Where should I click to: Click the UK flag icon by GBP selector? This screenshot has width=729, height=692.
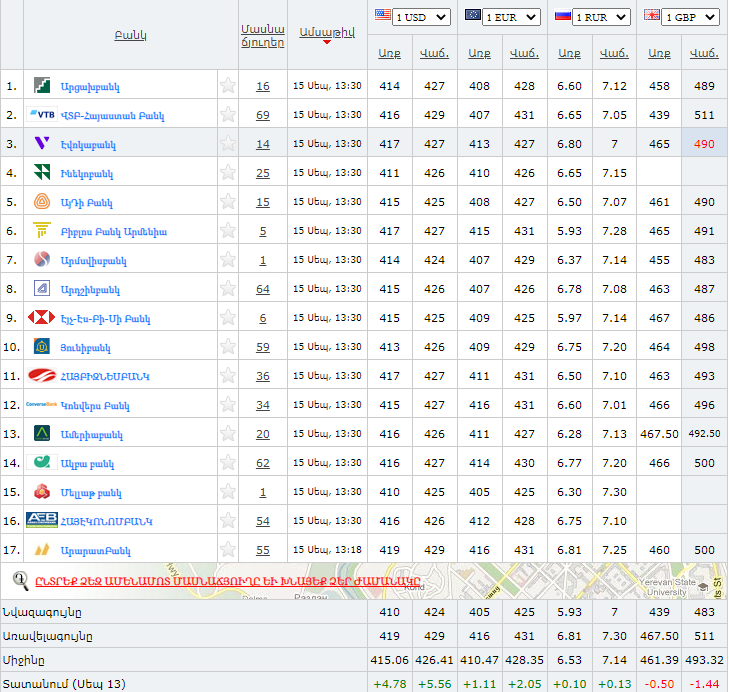pyautogui.click(x=652, y=14)
